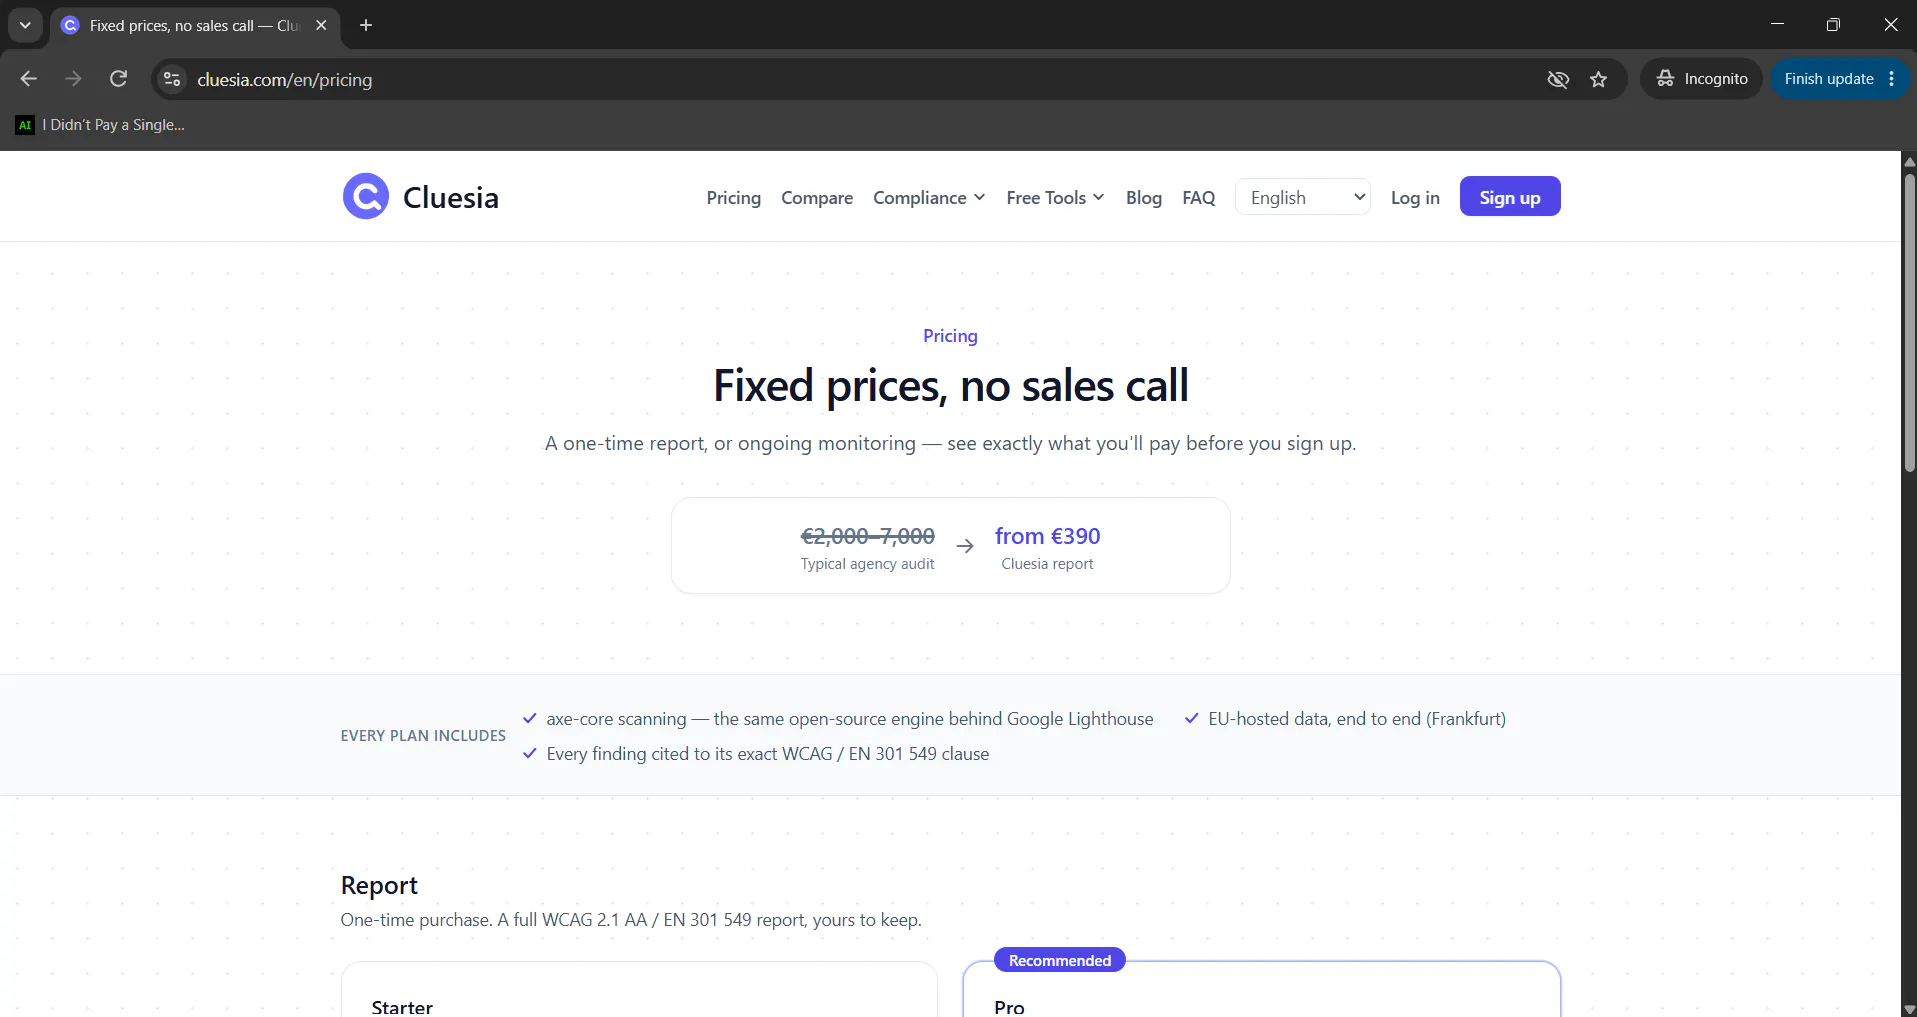Open Chrome's three-dot menu
Viewport: 1917px width, 1017px height.
click(1892, 79)
